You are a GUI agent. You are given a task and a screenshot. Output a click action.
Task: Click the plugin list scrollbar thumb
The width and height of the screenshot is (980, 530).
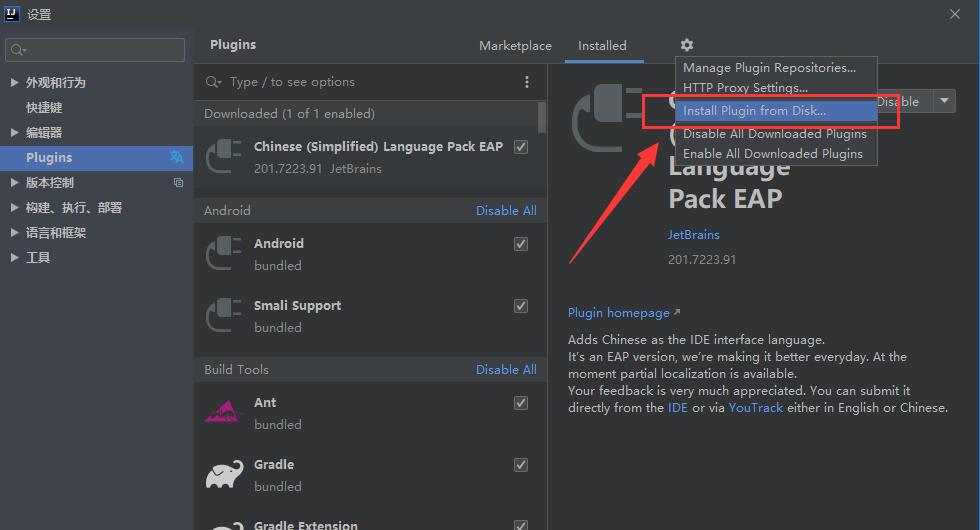click(542, 117)
